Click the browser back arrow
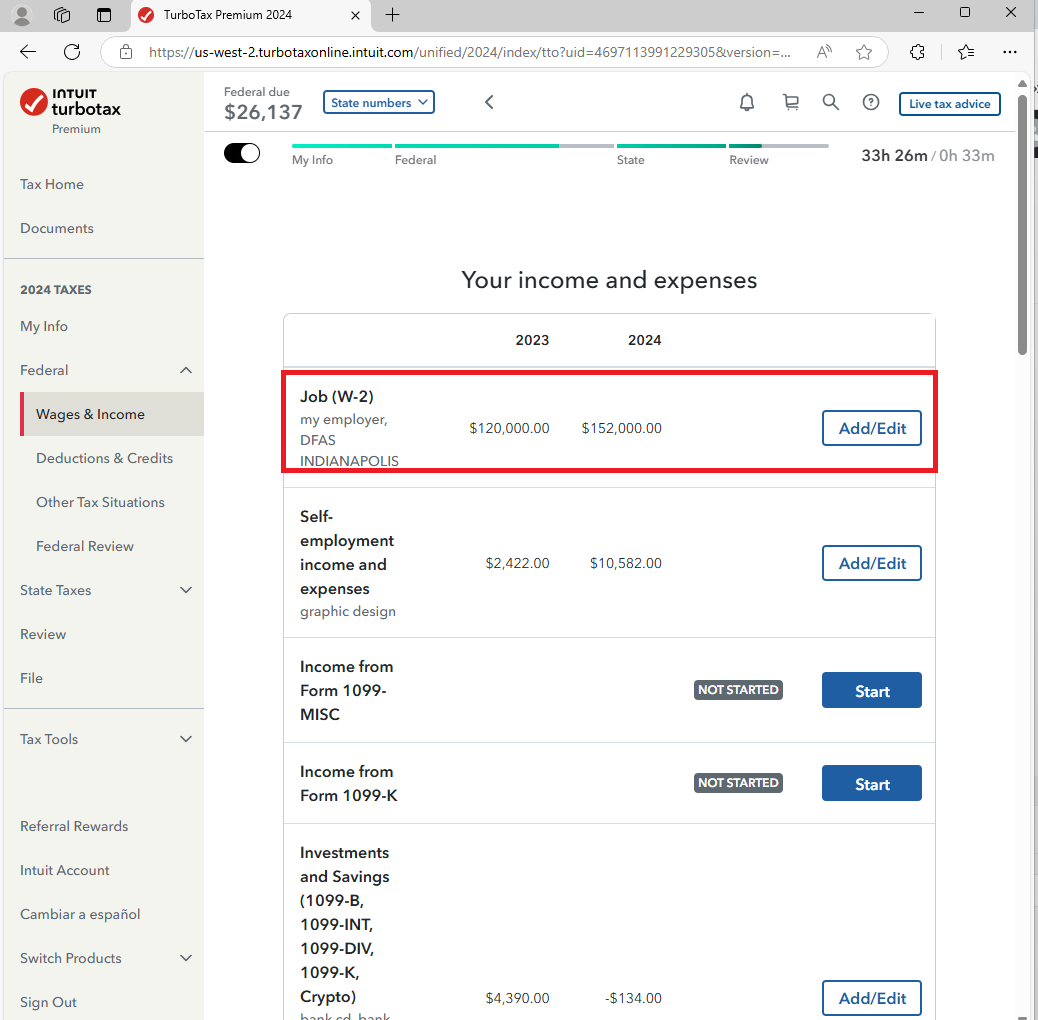1038x1020 pixels. pos(28,52)
